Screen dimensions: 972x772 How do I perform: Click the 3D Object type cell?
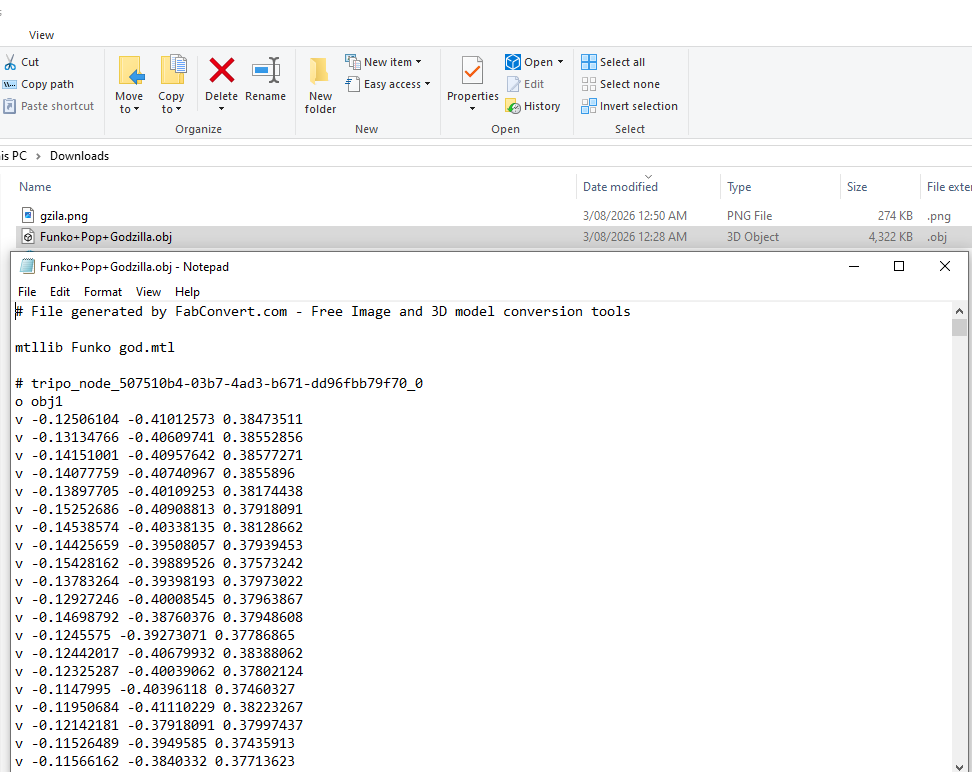(x=753, y=237)
